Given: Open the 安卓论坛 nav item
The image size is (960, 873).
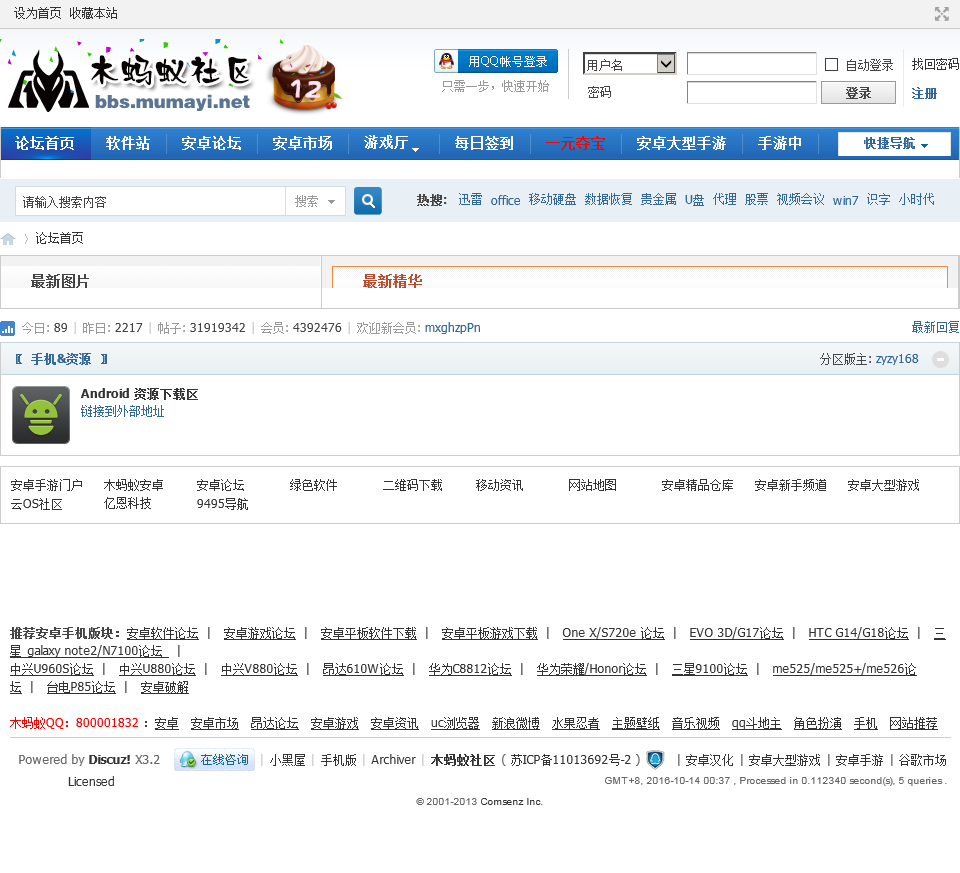Looking at the screenshot, I should (x=211, y=143).
